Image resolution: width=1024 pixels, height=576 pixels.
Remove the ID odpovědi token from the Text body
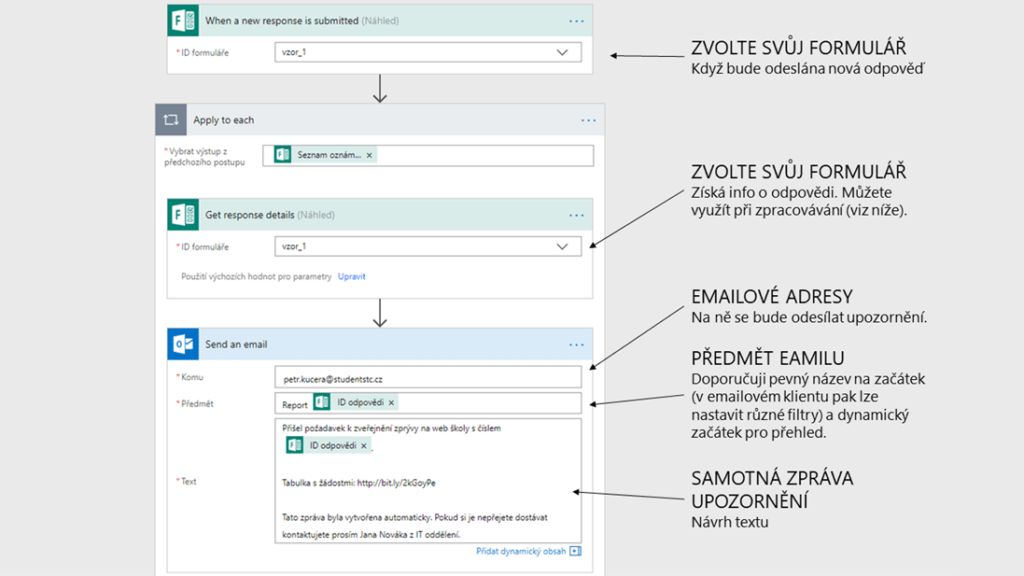364,445
